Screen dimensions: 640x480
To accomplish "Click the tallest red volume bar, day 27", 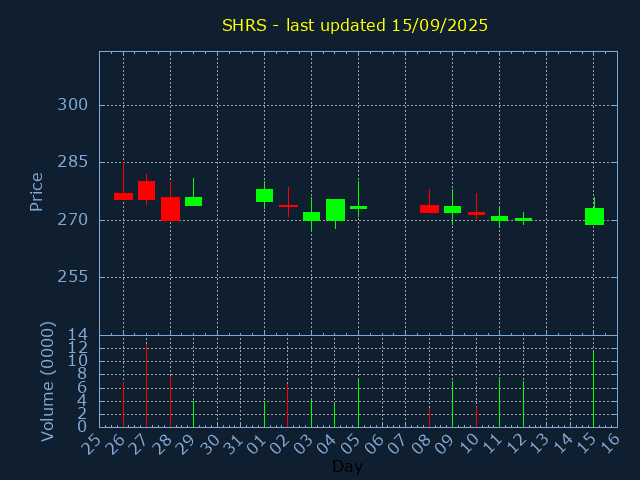I will click(147, 385).
